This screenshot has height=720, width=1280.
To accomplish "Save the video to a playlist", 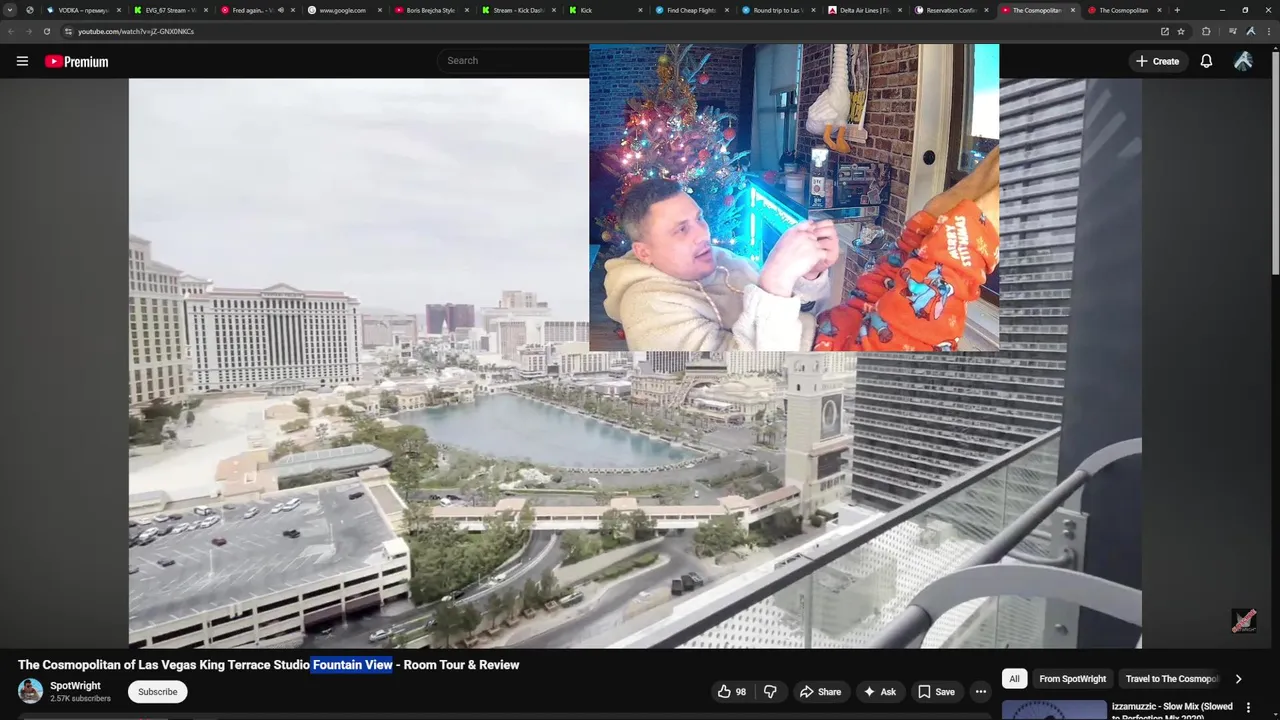I will (936, 692).
